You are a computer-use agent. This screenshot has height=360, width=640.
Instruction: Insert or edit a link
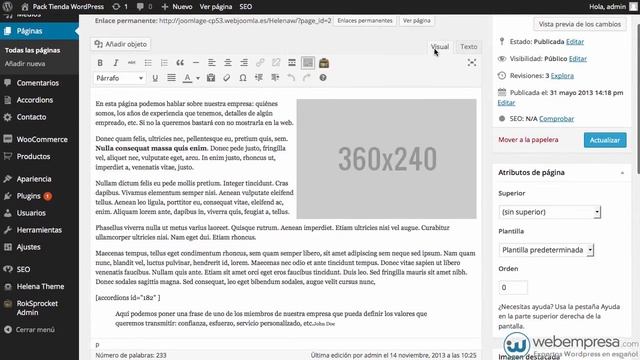click(x=260, y=63)
